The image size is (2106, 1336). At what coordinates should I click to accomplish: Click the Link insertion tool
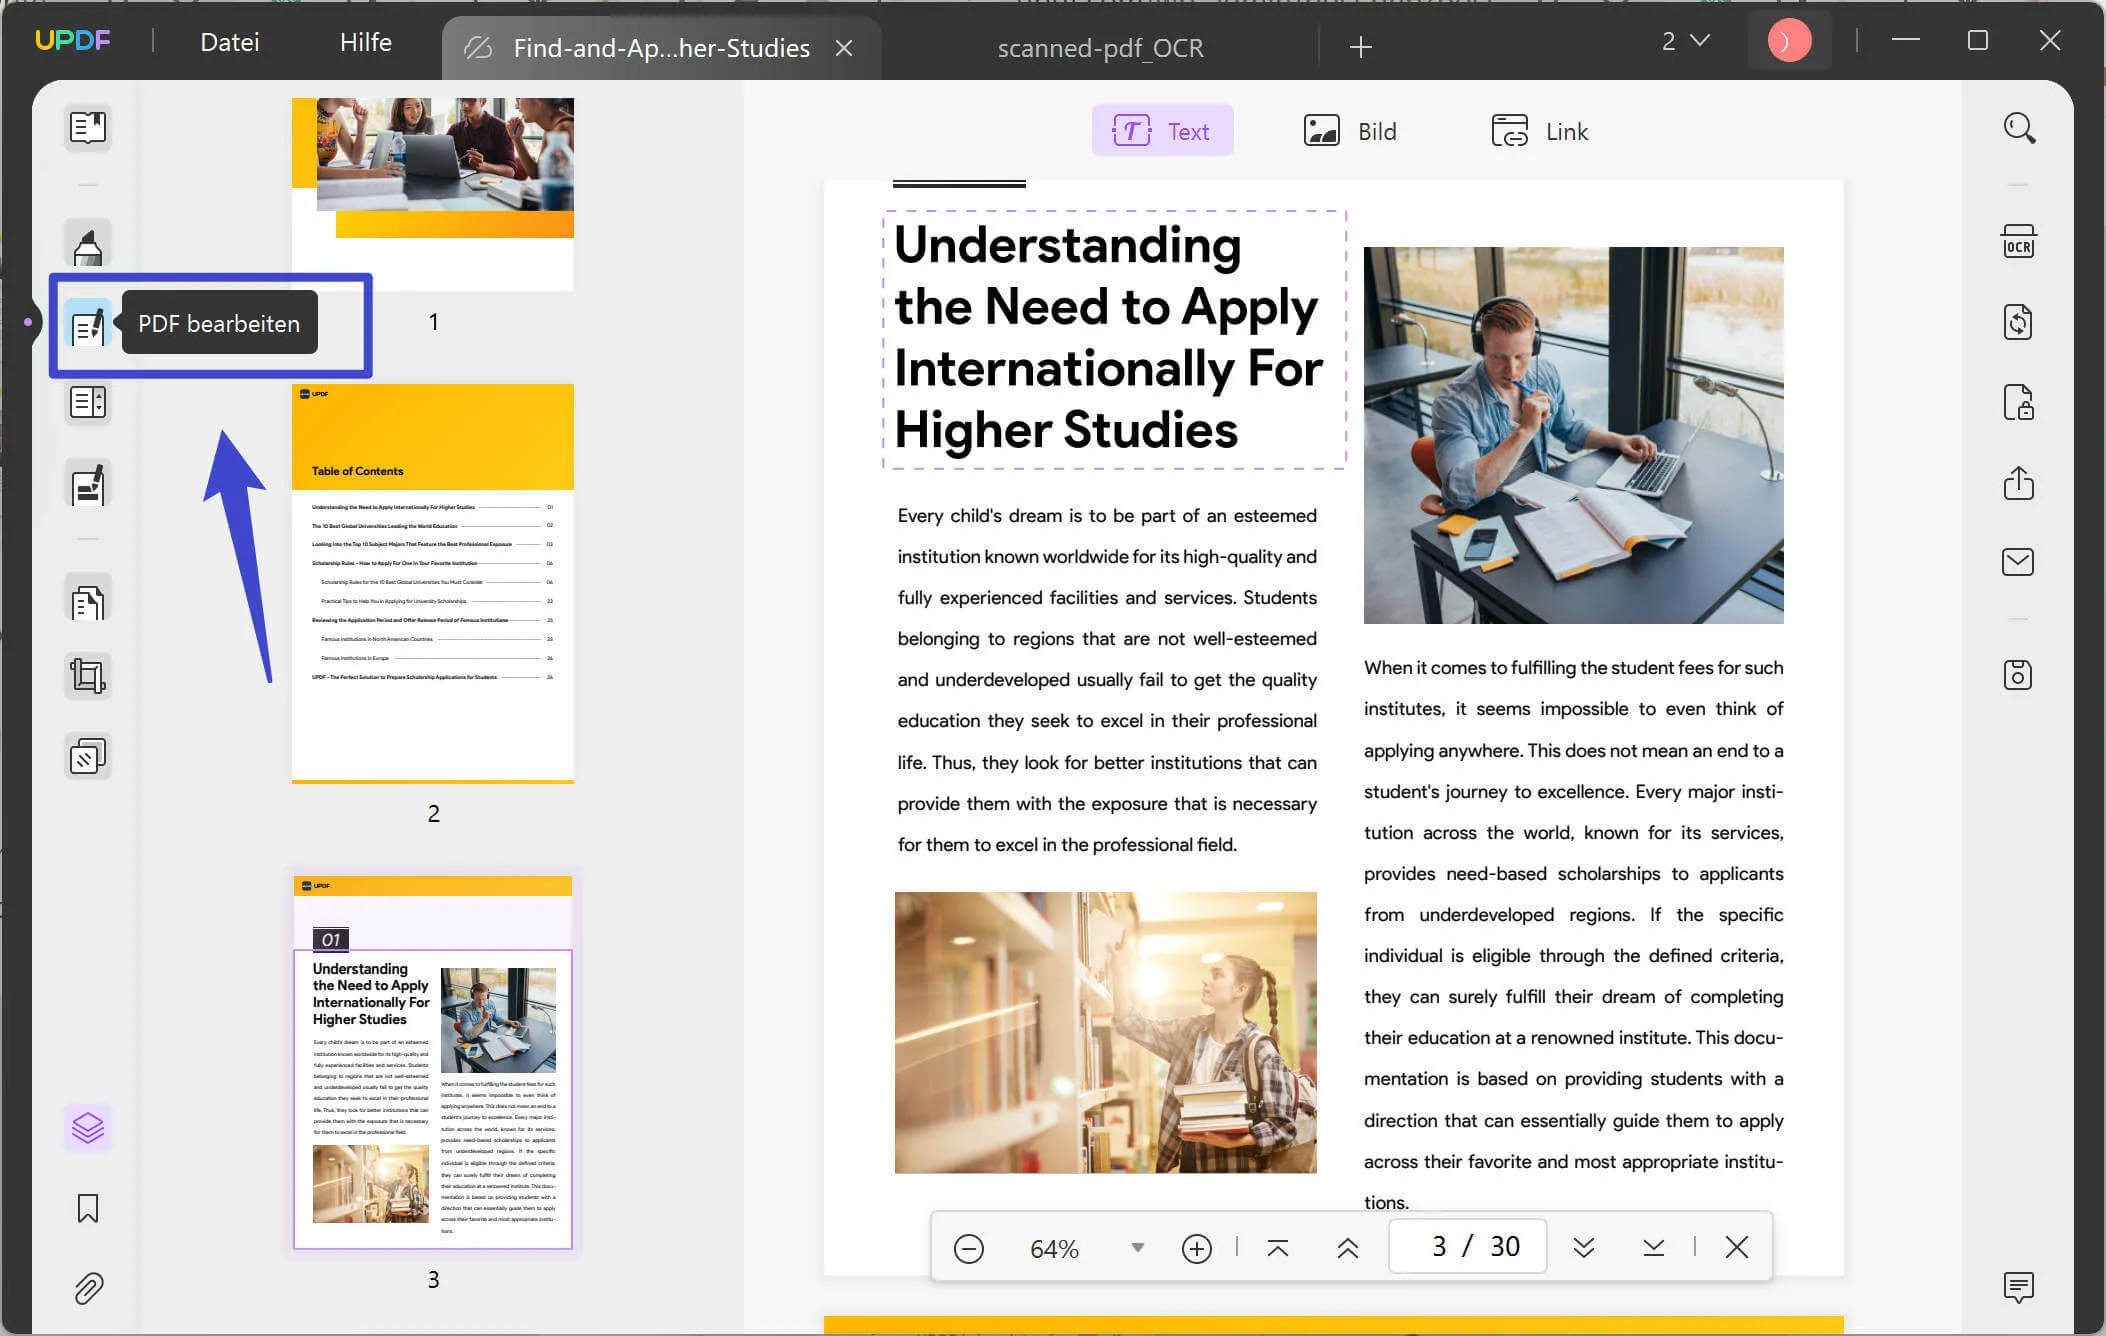[1537, 127]
